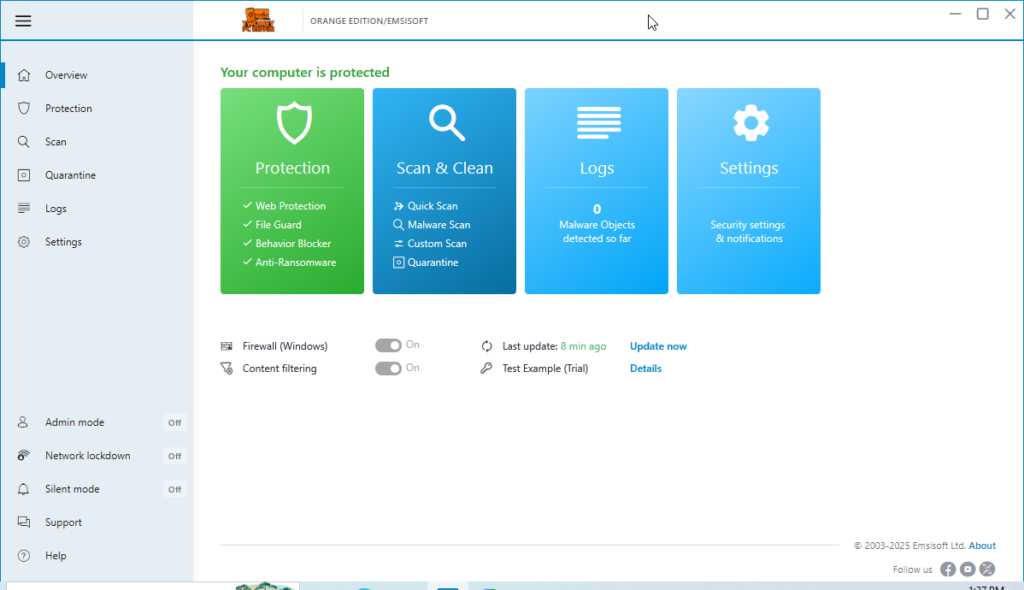Click the Help question mark icon

pyautogui.click(x=24, y=555)
